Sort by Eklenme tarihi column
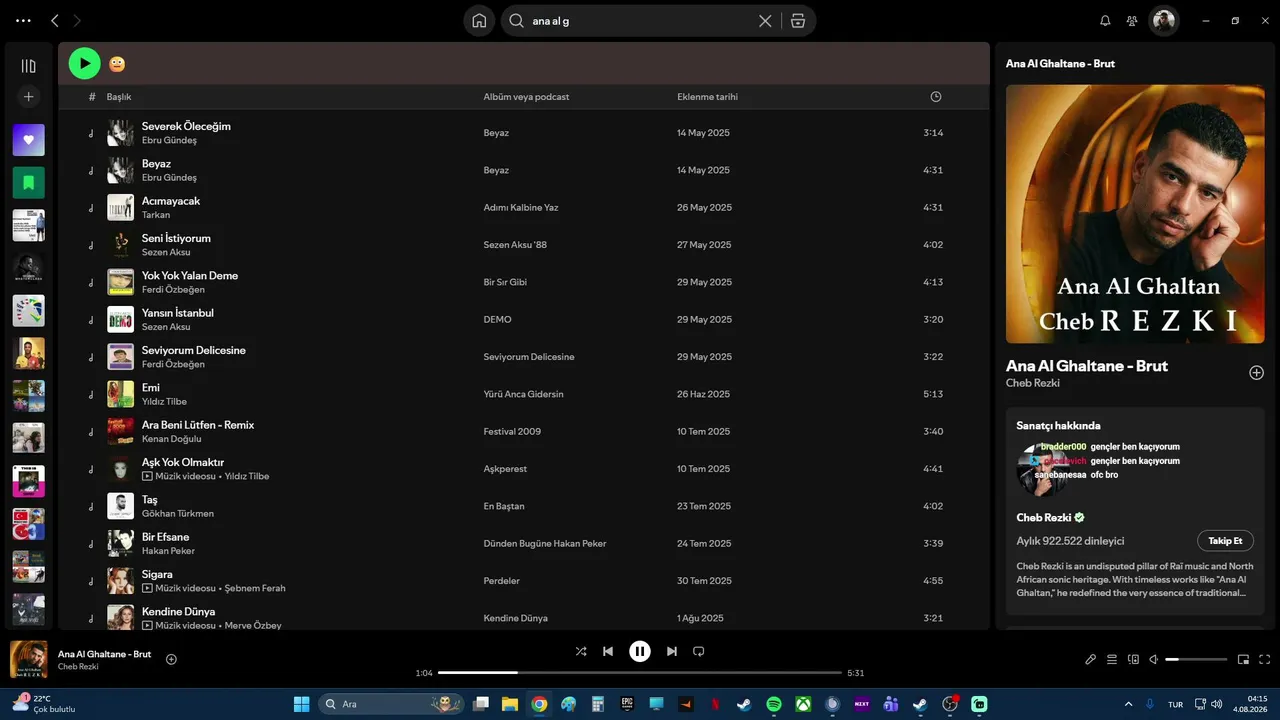Image resolution: width=1280 pixels, height=720 pixels. tap(707, 97)
